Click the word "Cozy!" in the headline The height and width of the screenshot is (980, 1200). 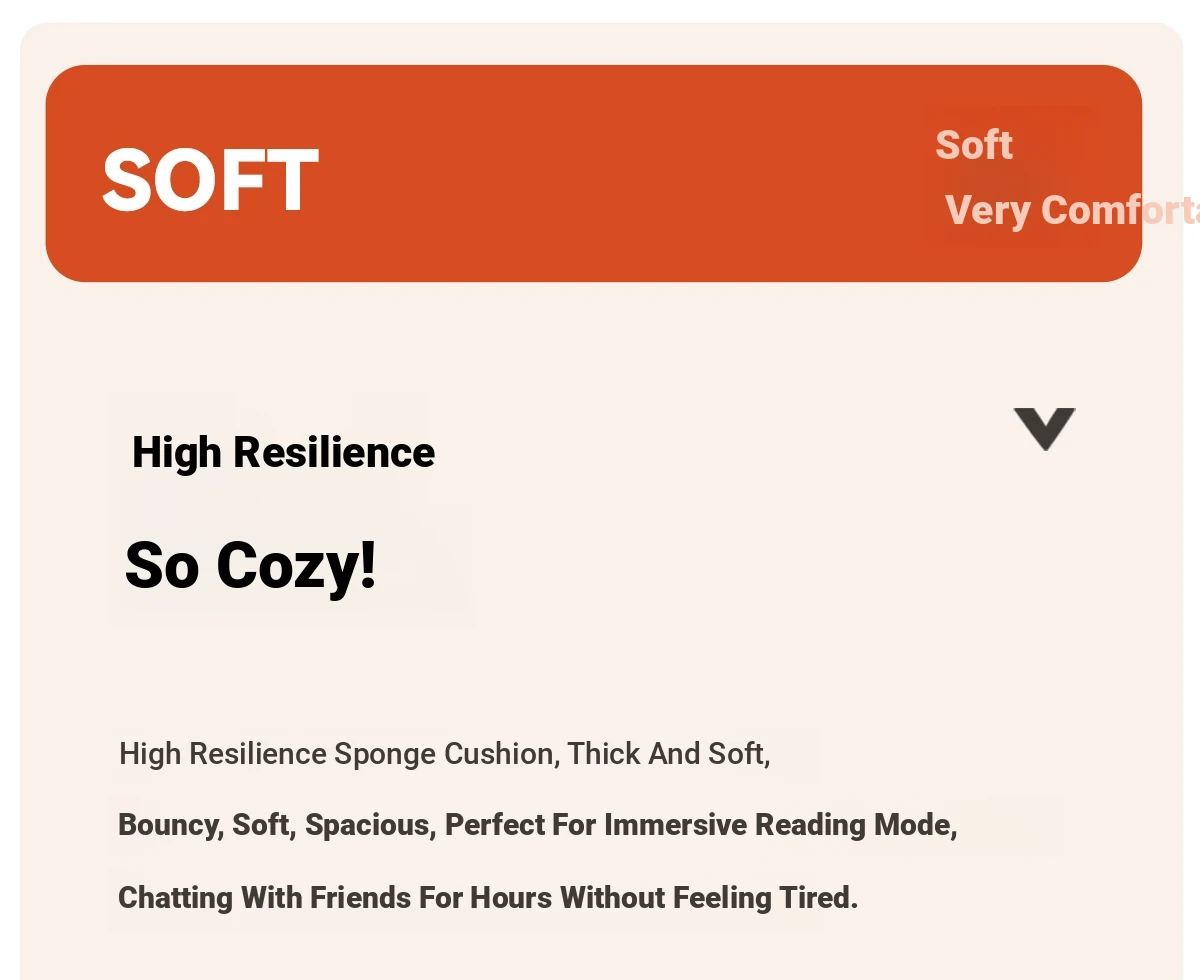(x=296, y=565)
